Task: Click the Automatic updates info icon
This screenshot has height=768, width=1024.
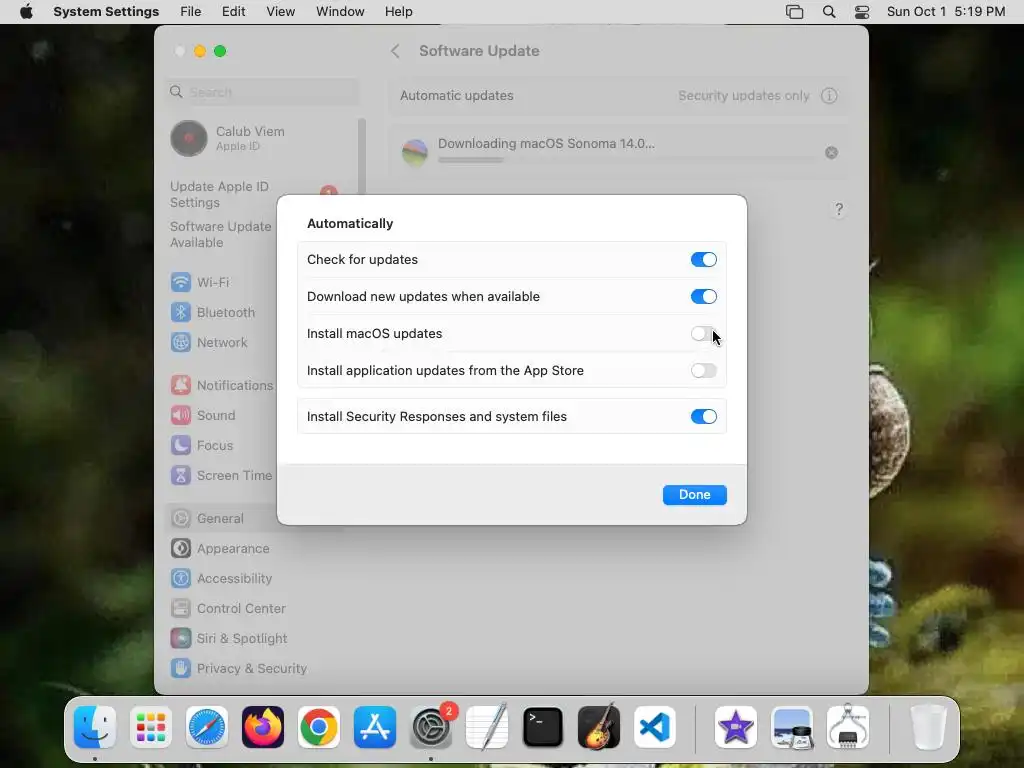Action: point(829,95)
